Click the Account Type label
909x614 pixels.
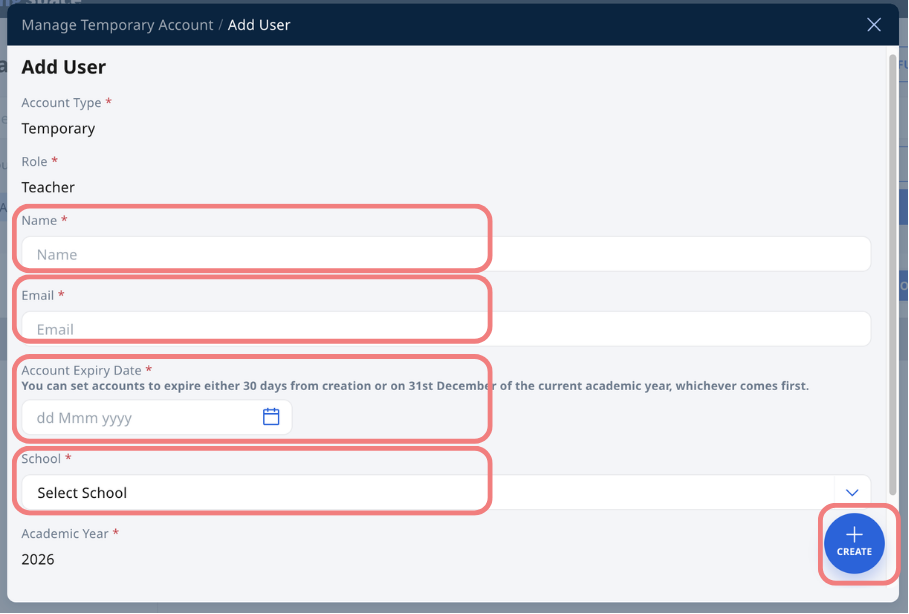[x=61, y=103]
